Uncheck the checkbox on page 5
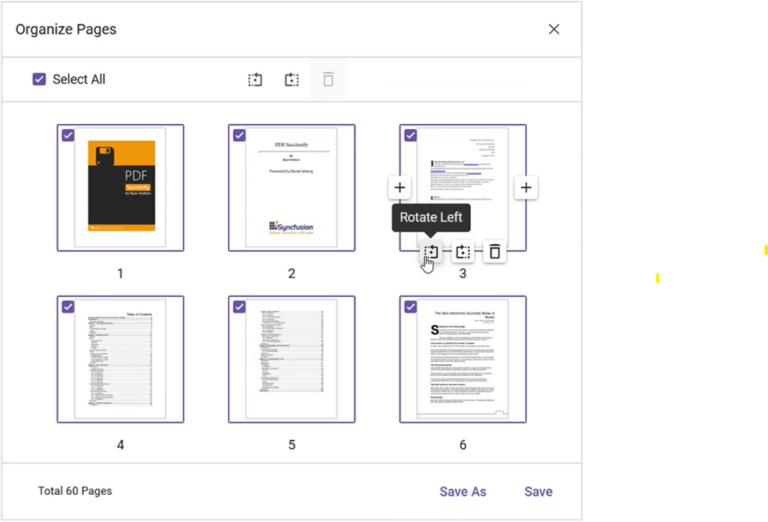 pyautogui.click(x=240, y=307)
